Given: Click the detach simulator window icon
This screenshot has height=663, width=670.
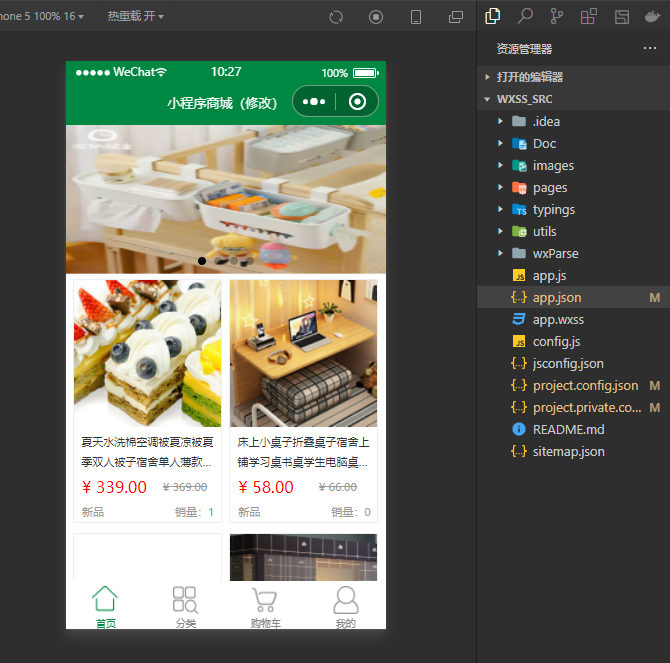Looking at the screenshot, I should (456, 17).
